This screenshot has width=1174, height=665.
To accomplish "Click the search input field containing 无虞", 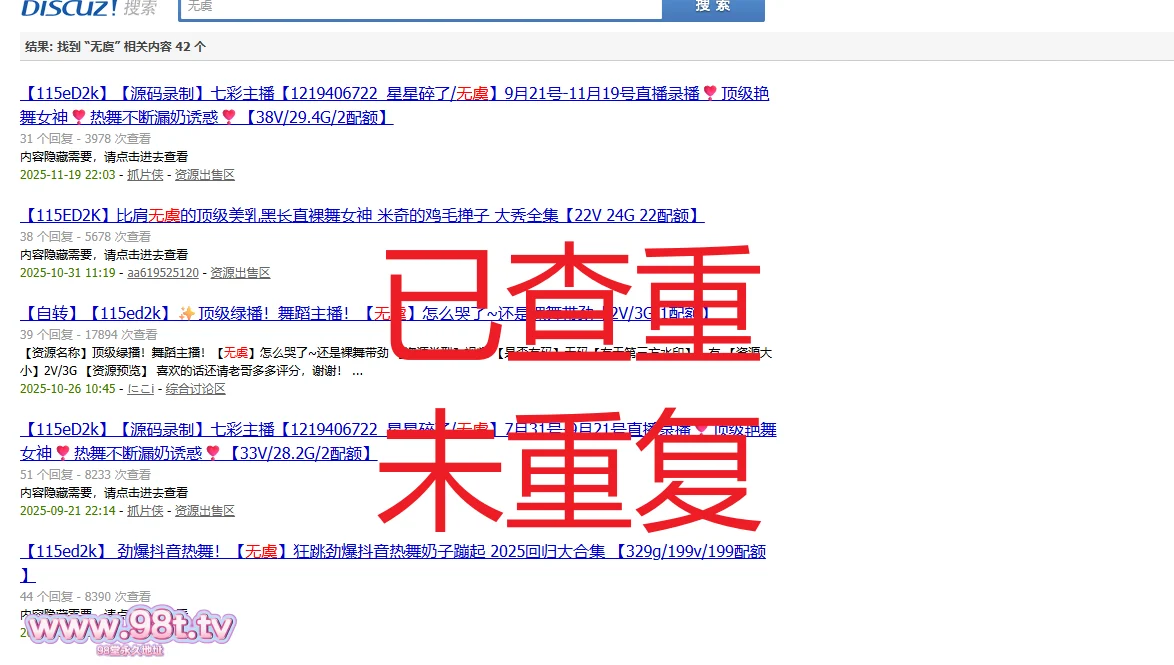I will click(x=420, y=8).
